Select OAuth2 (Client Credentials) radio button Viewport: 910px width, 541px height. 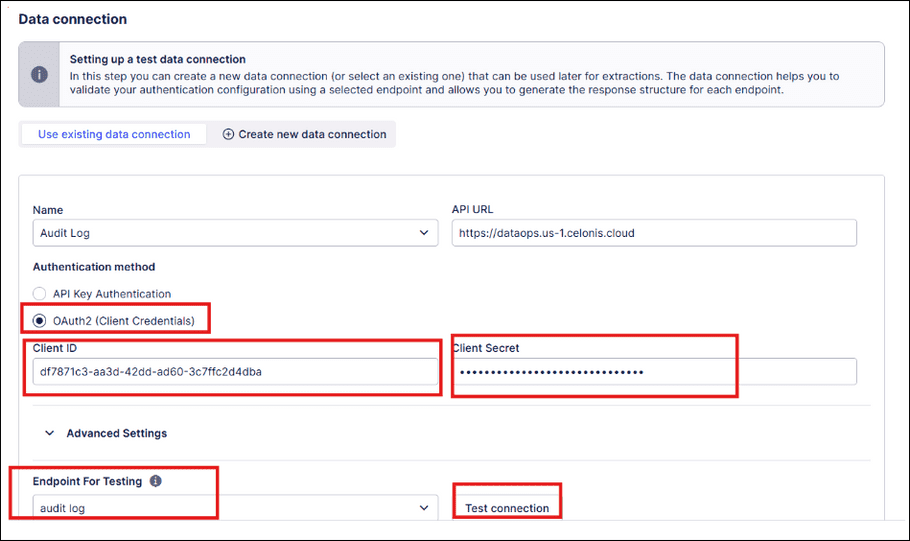(40, 321)
